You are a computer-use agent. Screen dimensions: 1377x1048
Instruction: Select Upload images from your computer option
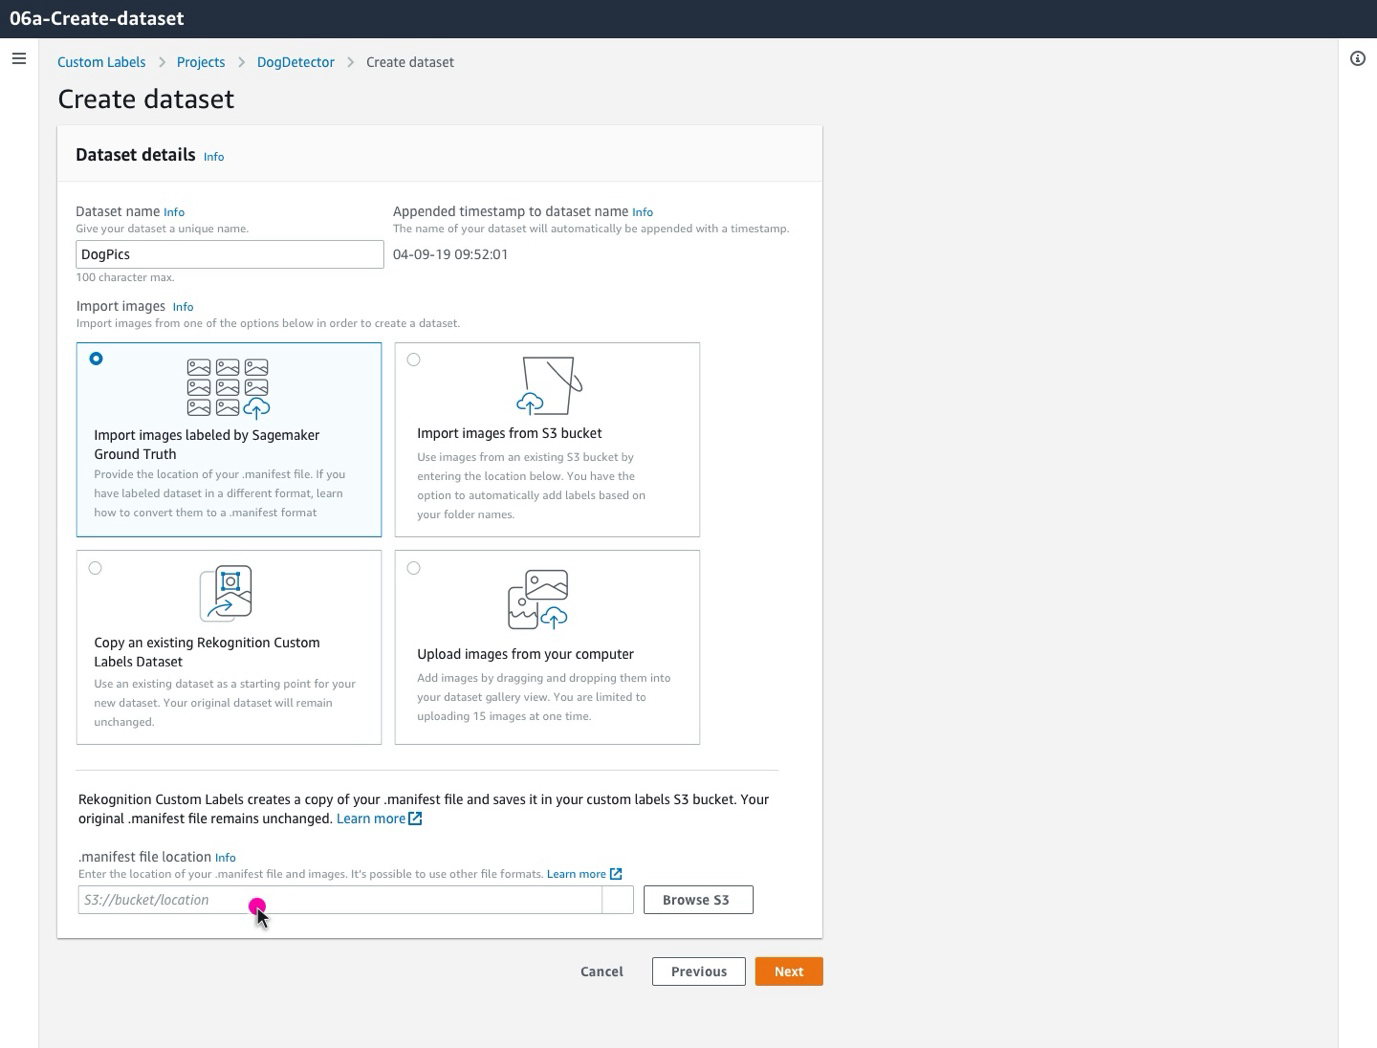pyautogui.click(x=414, y=568)
